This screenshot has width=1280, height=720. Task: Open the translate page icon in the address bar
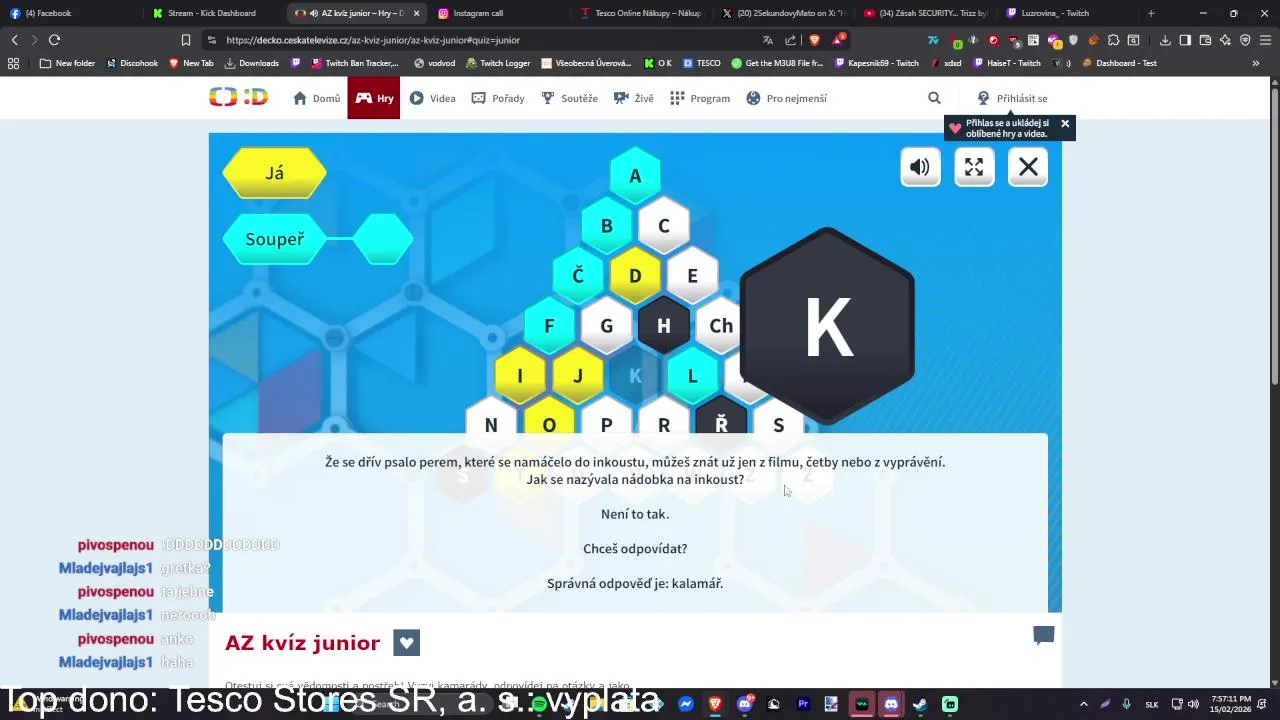[x=767, y=40]
